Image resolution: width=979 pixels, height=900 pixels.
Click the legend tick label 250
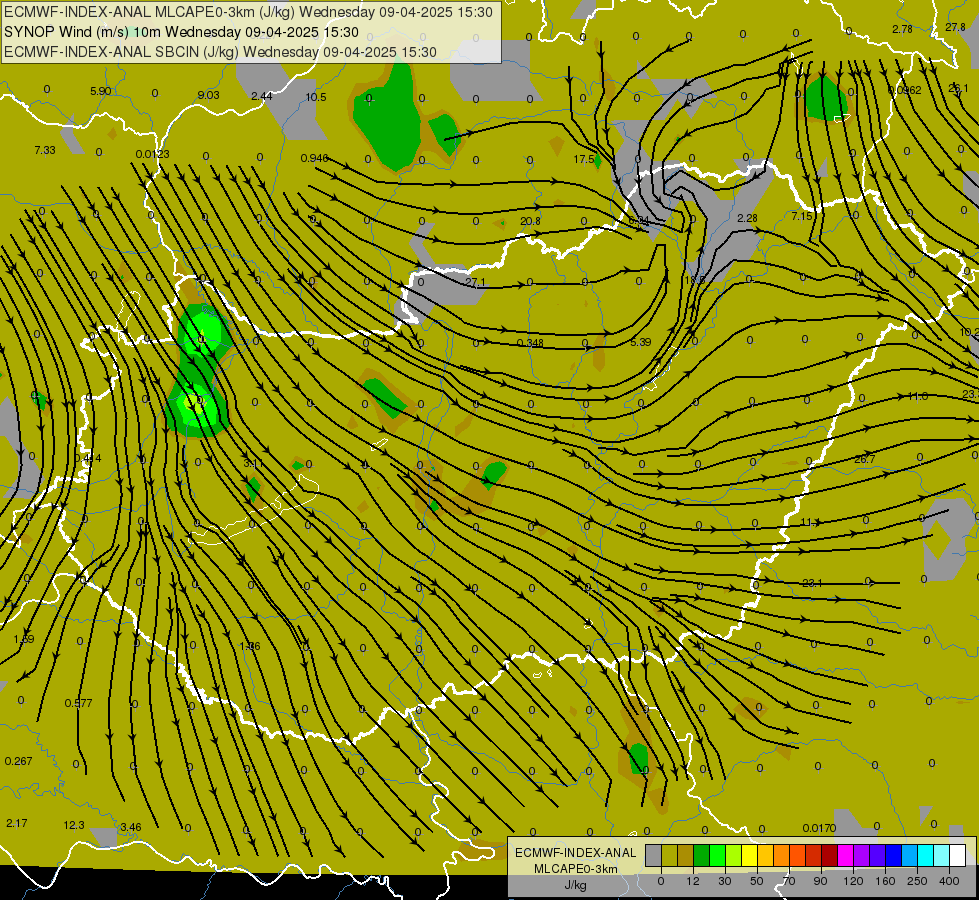(917, 881)
